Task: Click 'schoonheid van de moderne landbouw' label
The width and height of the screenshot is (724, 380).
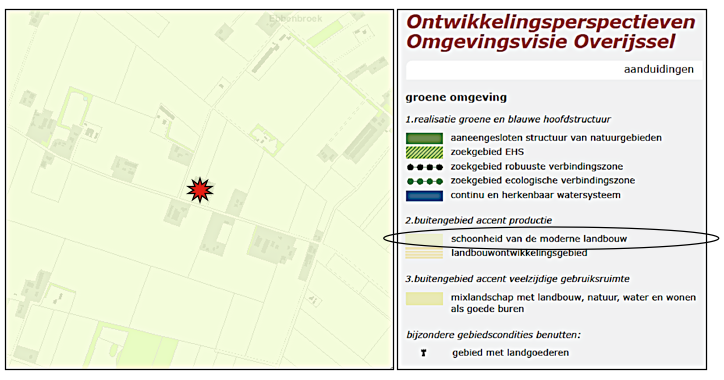Action: point(539,239)
